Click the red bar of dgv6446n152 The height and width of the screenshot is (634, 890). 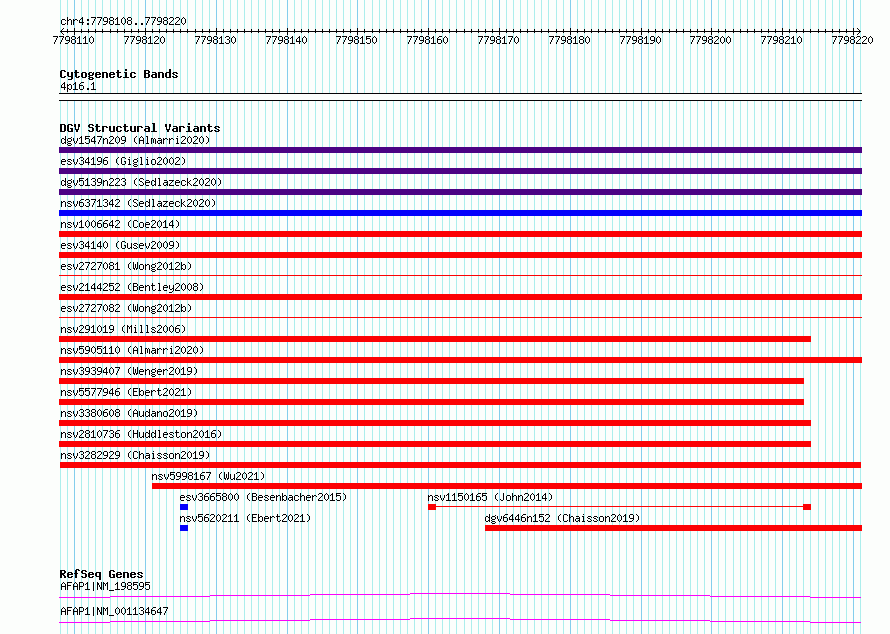(x=673, y=528)
